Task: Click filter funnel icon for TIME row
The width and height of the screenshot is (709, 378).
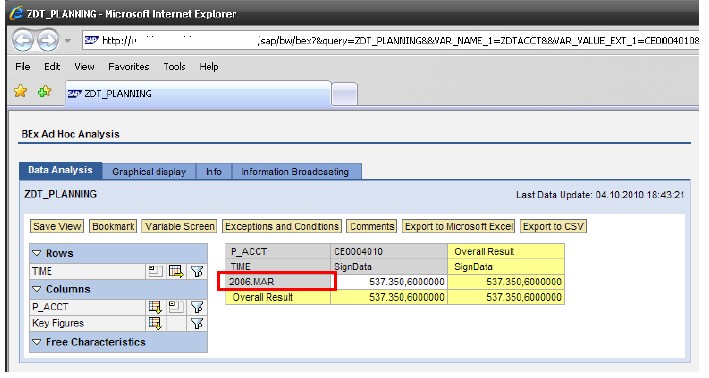Action: point(197,271)
